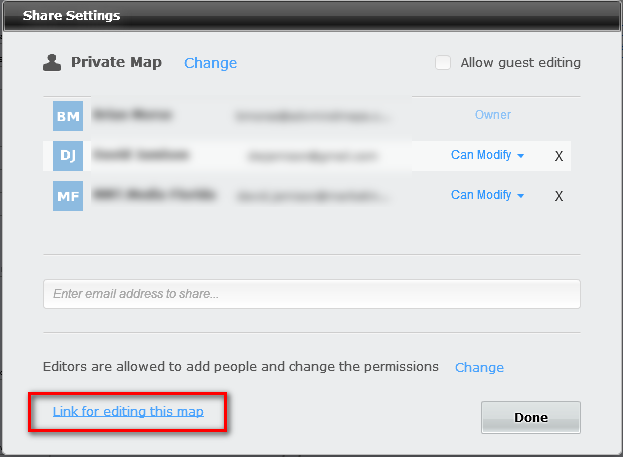Click Change link for editor permissions
The image size is (623, 457).
[x=479, y=367]
